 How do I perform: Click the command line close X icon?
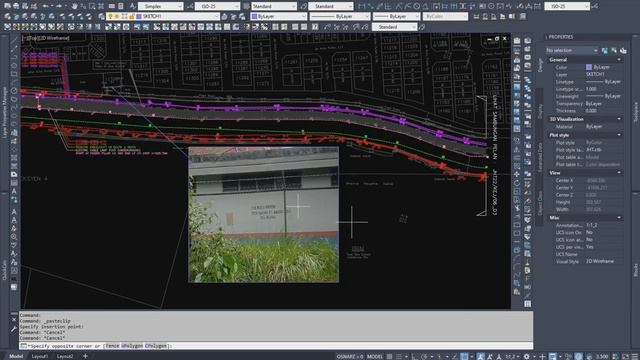pyautogui.click(x=14, y=320)
